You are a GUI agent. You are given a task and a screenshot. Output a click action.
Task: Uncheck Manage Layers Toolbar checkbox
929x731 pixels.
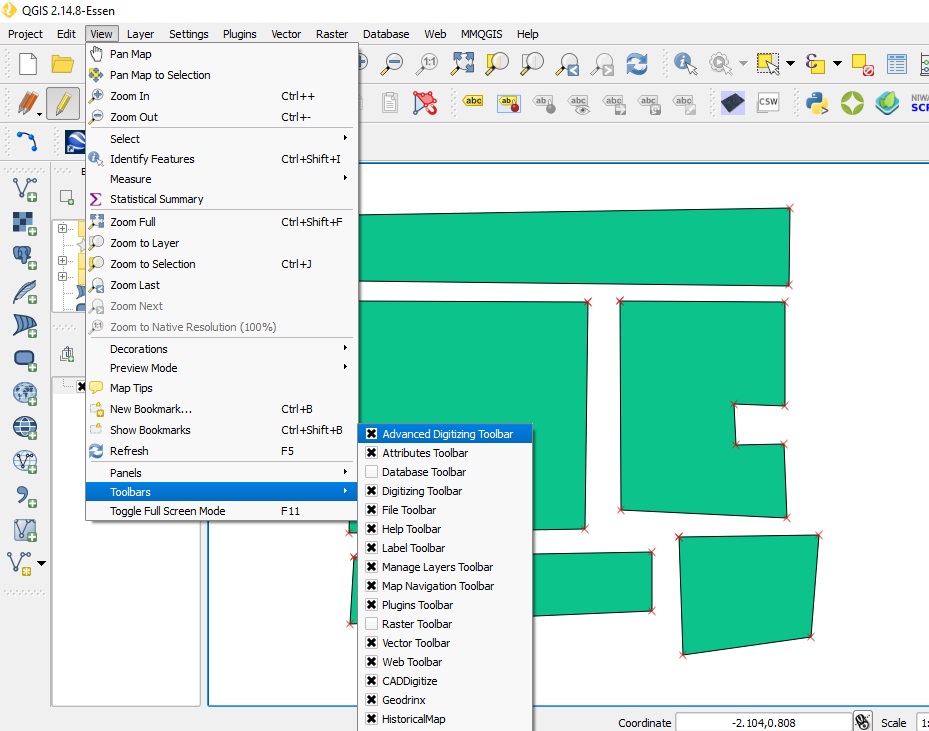pos(371,566)
